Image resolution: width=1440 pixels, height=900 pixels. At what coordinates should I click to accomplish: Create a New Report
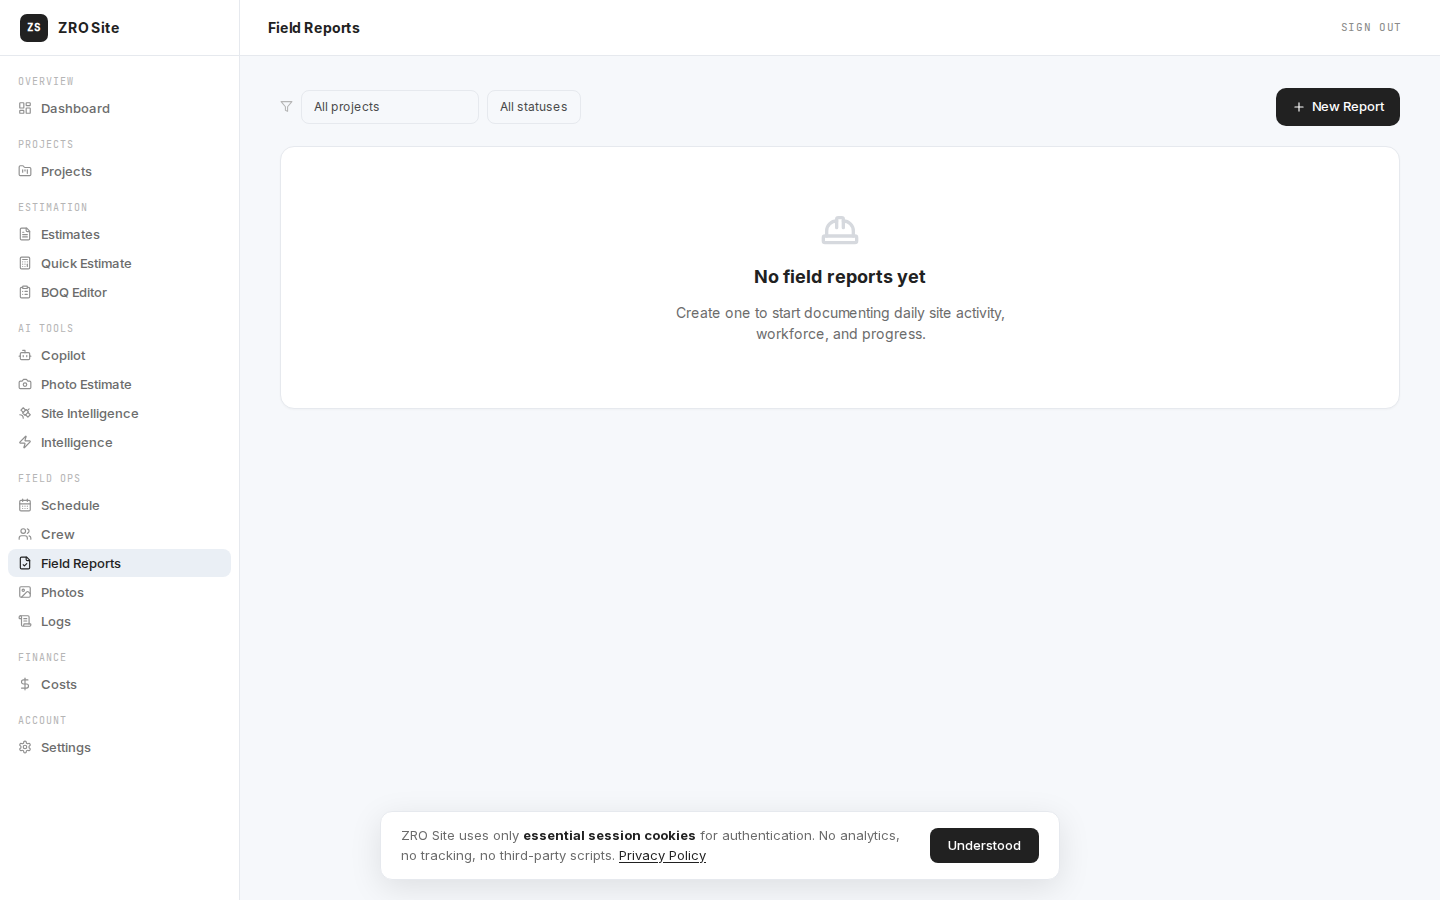(x=1338, y=107)
